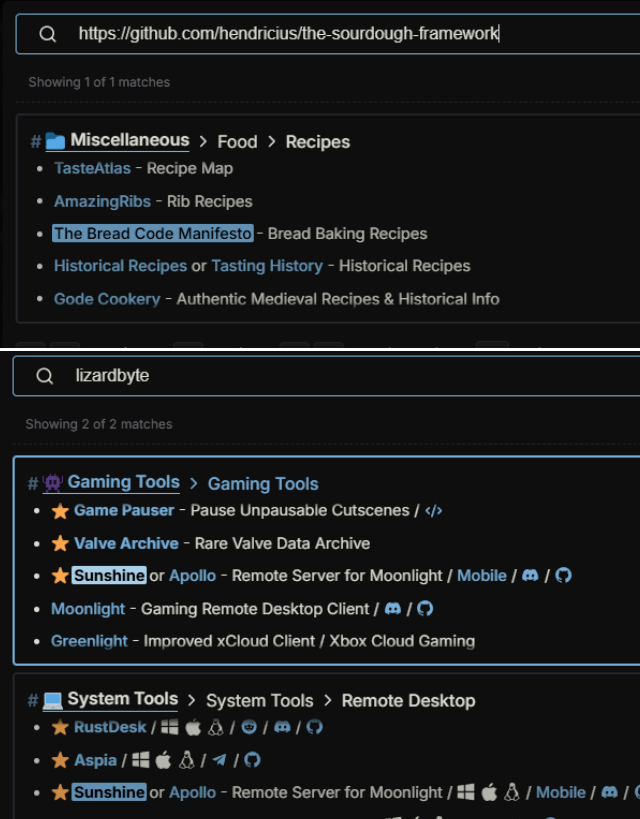
Task: Click the 'Recipes' breadcrumb text
Action: click(318, 142)
